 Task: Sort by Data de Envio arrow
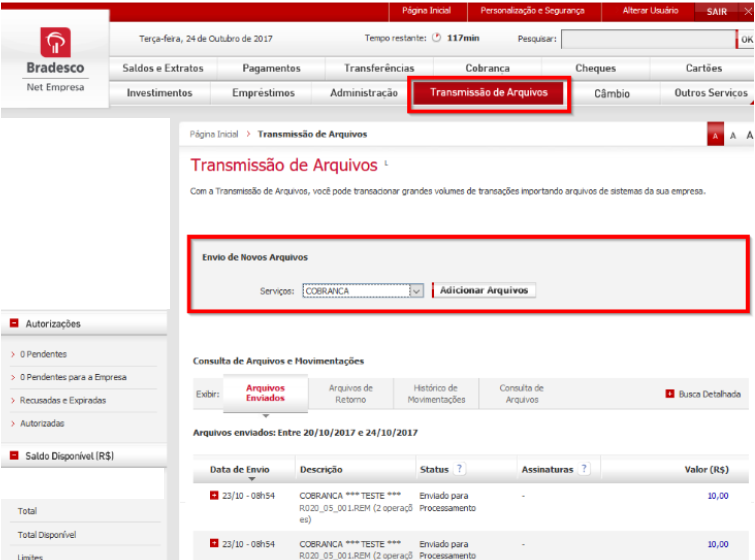[251, 479]
